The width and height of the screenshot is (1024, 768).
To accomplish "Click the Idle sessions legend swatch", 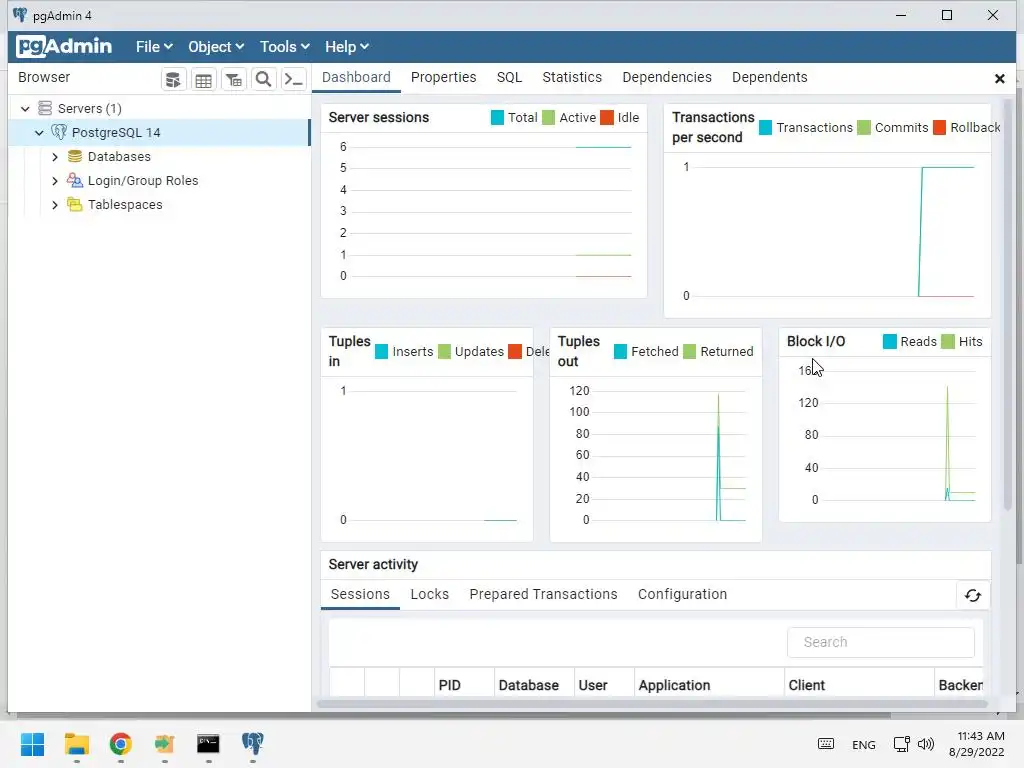I will [x=607, y=118].
